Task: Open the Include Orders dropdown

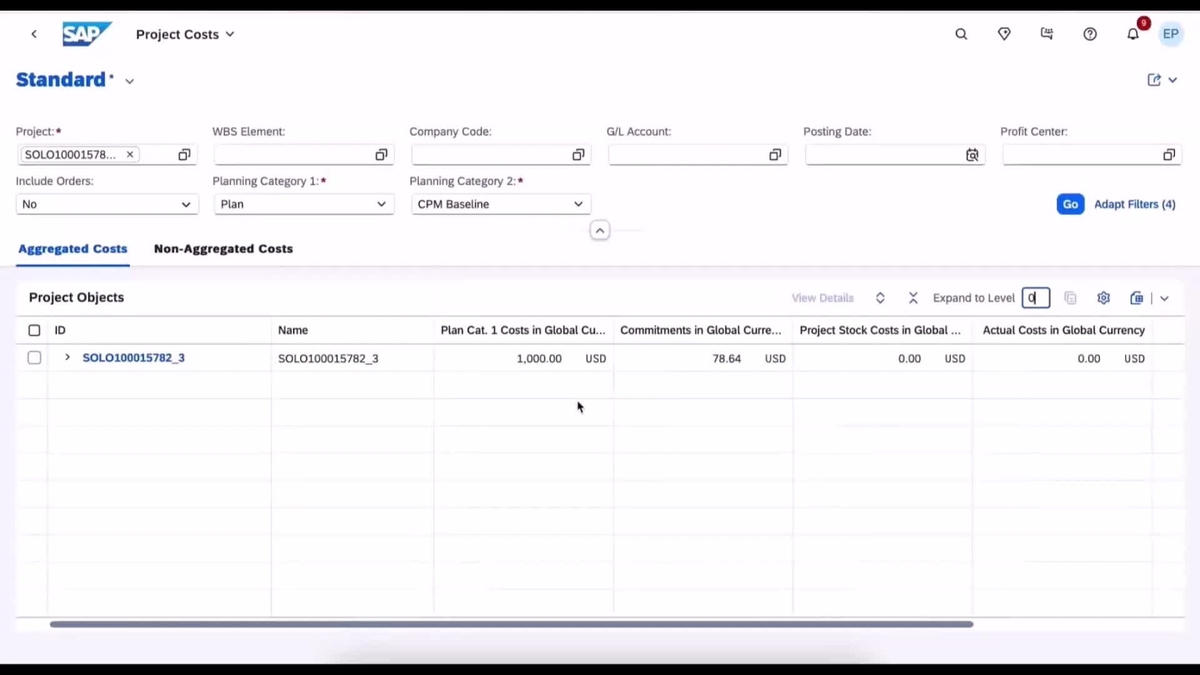Action: point(107,204)
